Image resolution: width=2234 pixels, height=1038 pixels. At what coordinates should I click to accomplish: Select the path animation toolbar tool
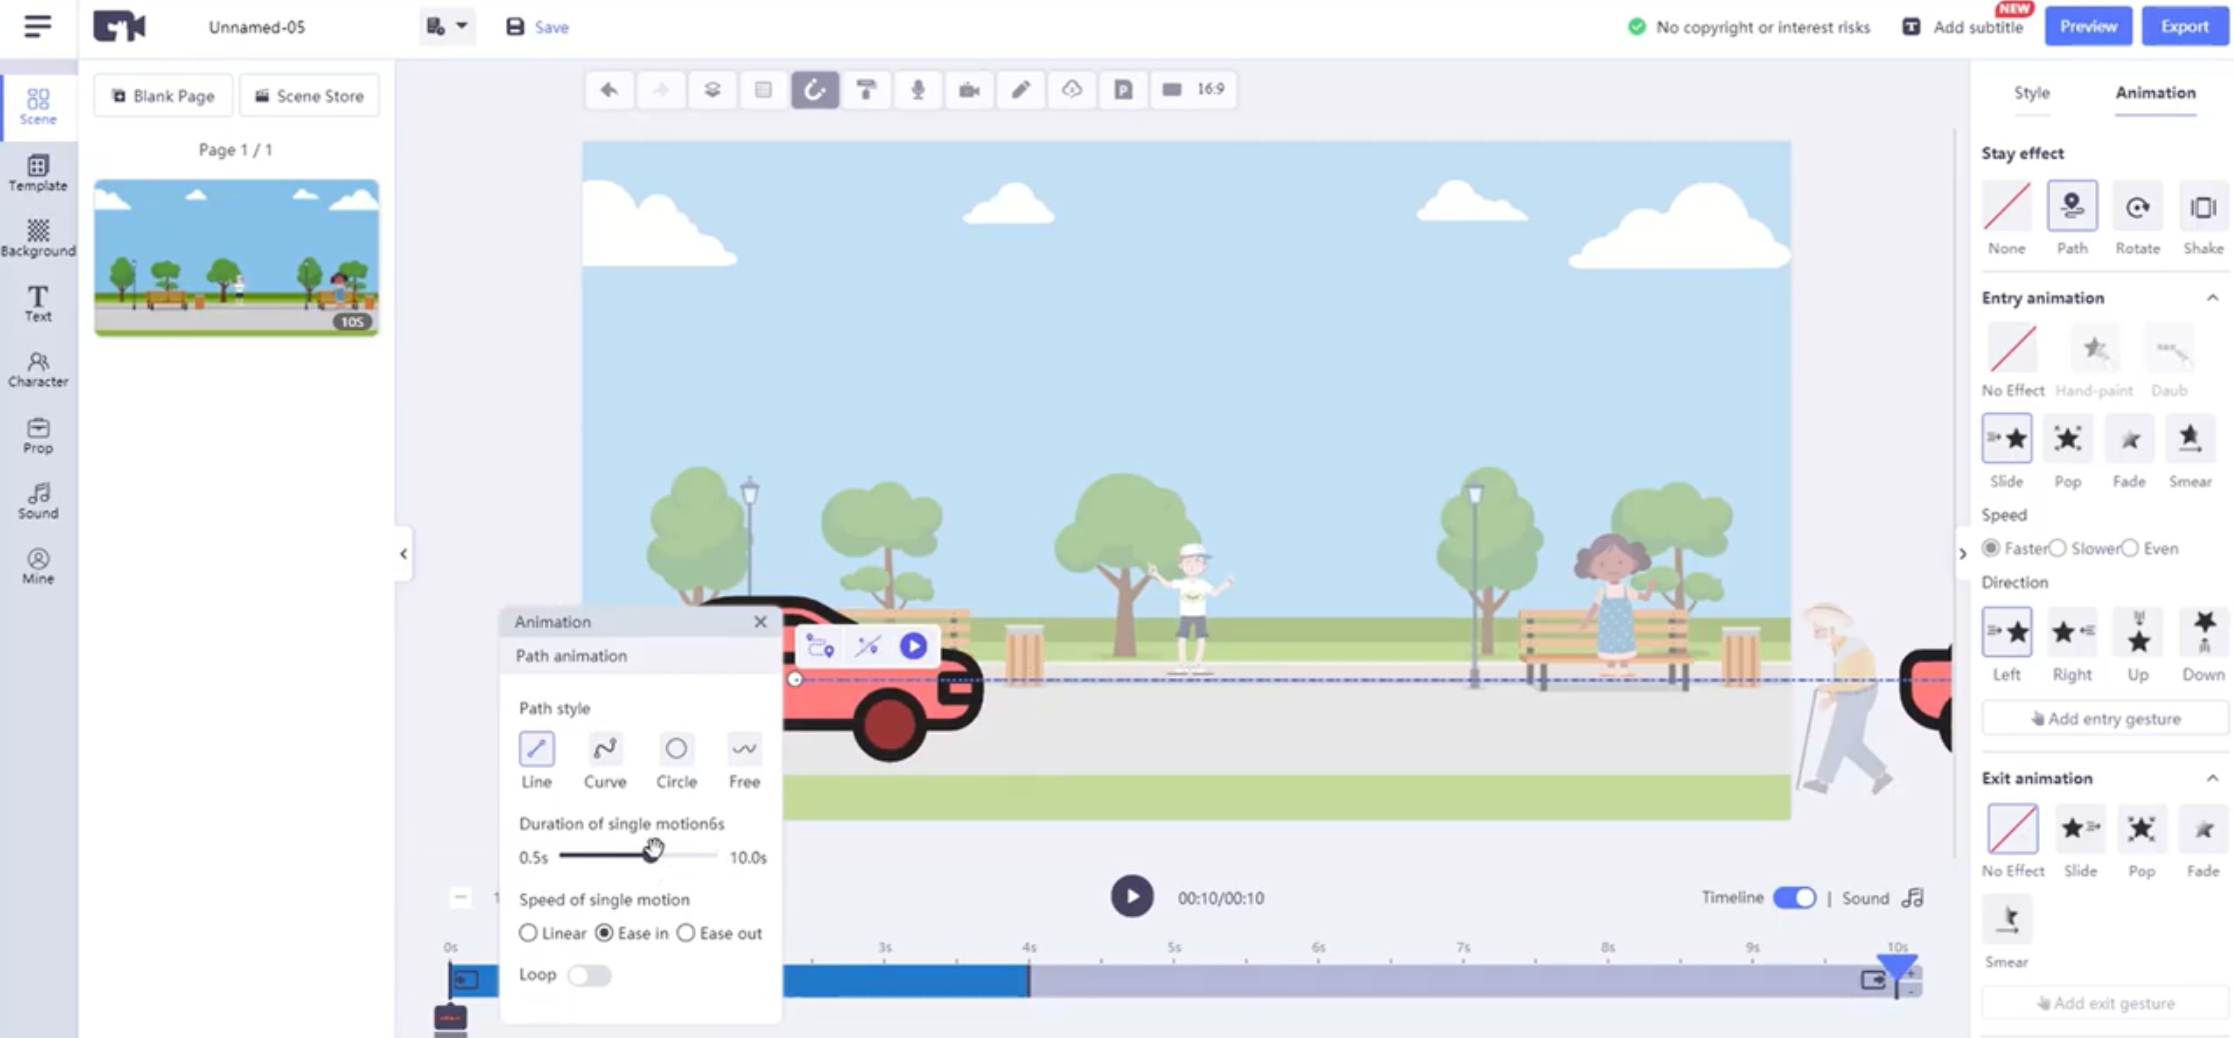[815, 90]
